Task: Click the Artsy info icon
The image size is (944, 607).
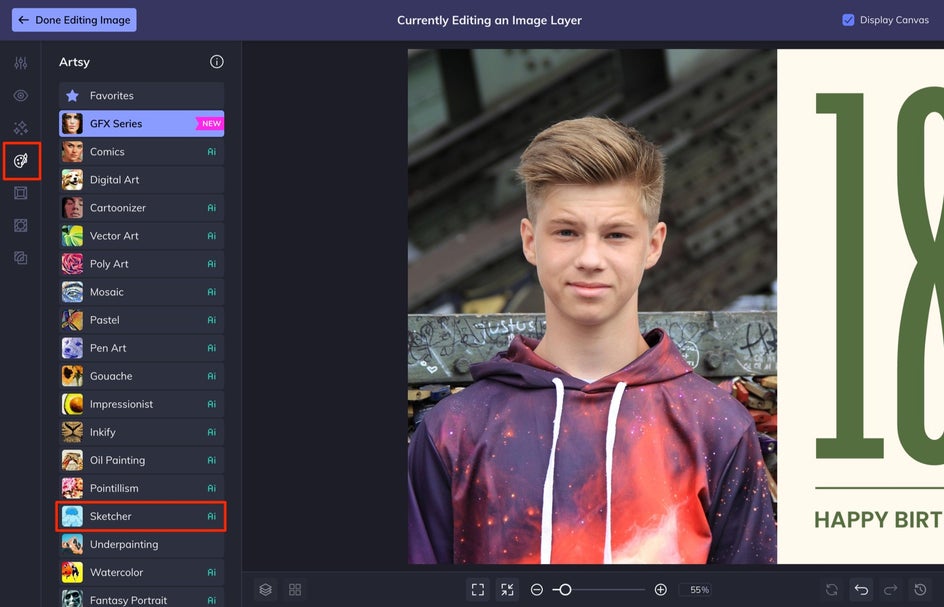Action: click(217, 61)
